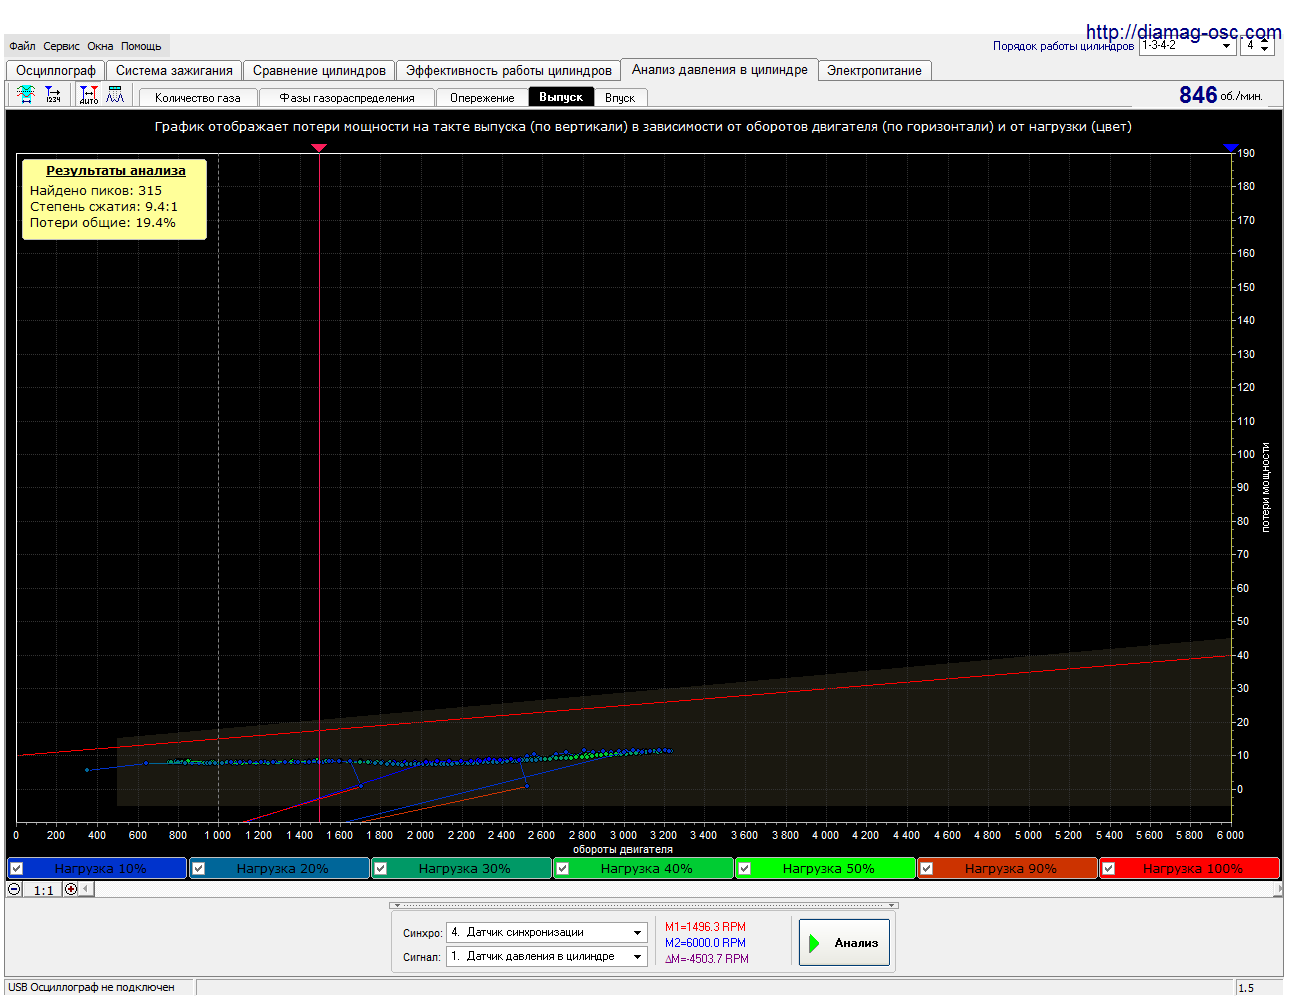Increase the cylinder count stepper
The image size is (1296, 1000).
pos(1265,42)
